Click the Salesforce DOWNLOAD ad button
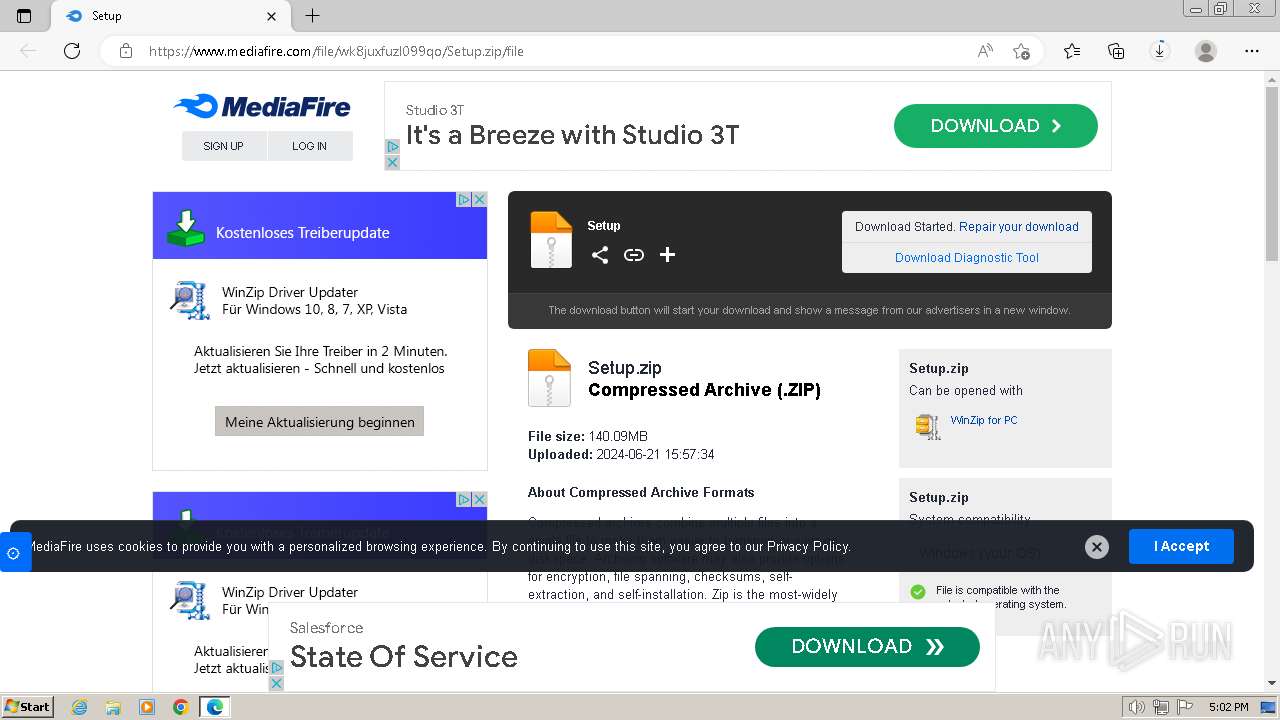Screen dimensions: 1280x720 (x=867, y=647)
